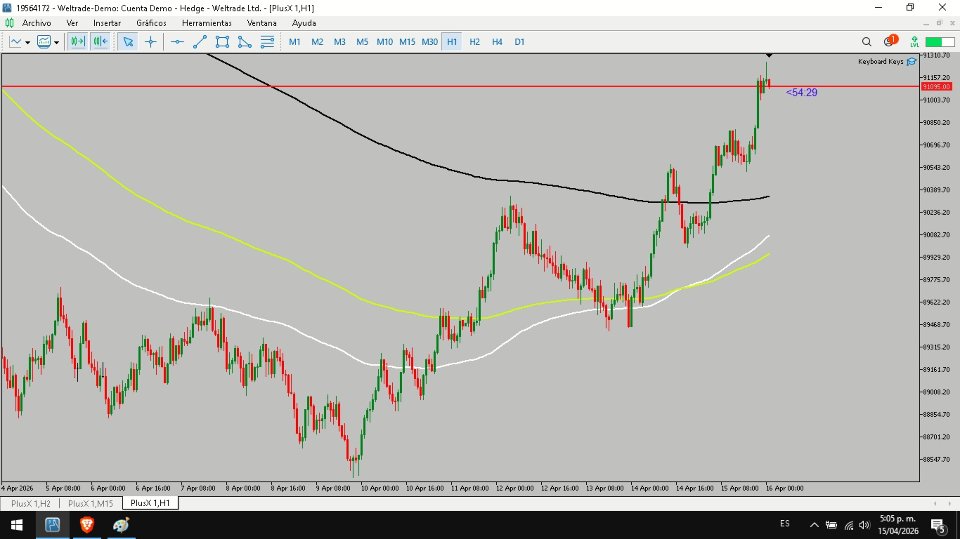Image resolution: width=960 pixels, height=539 pixels.
Task: Click the MetaTrader app icon beside Archivo
Action: point(9,23)
